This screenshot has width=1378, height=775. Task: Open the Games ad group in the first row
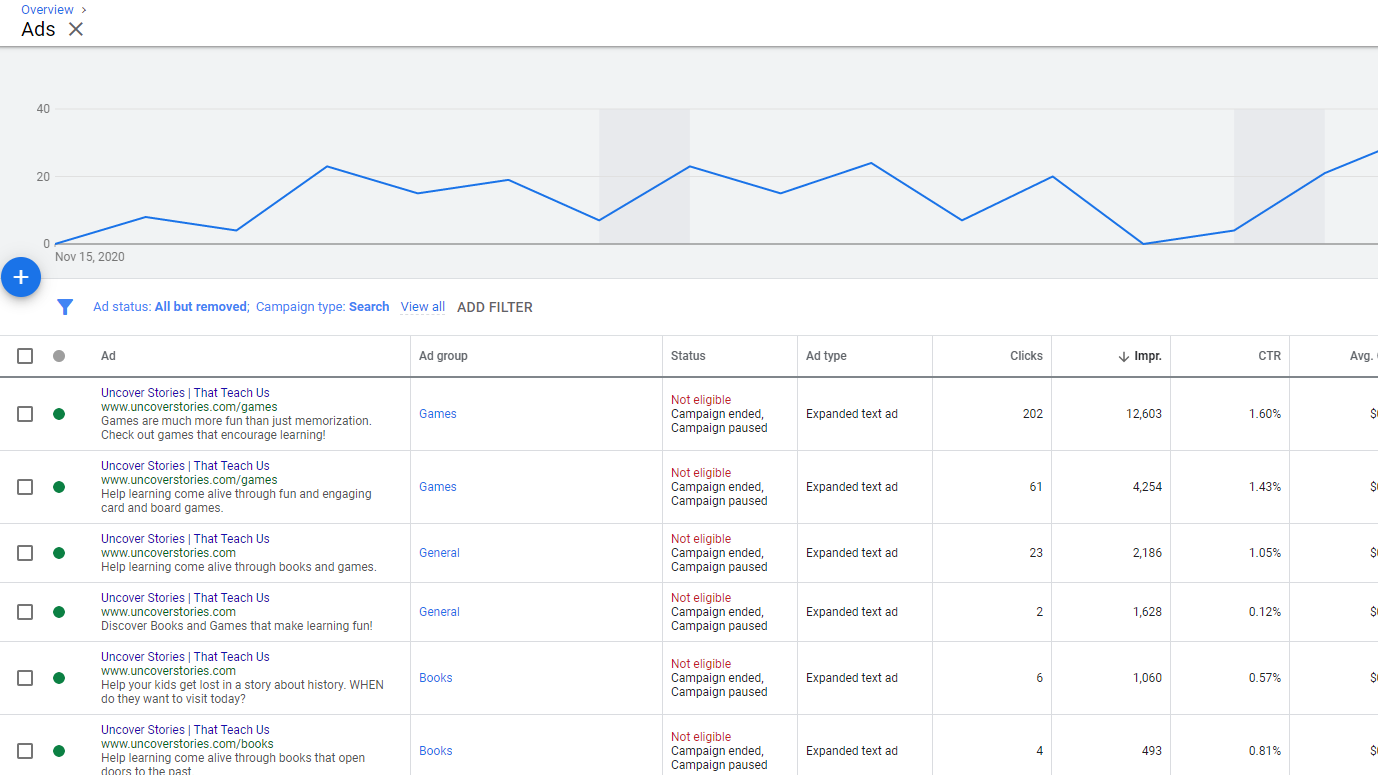tap(438, 414)
